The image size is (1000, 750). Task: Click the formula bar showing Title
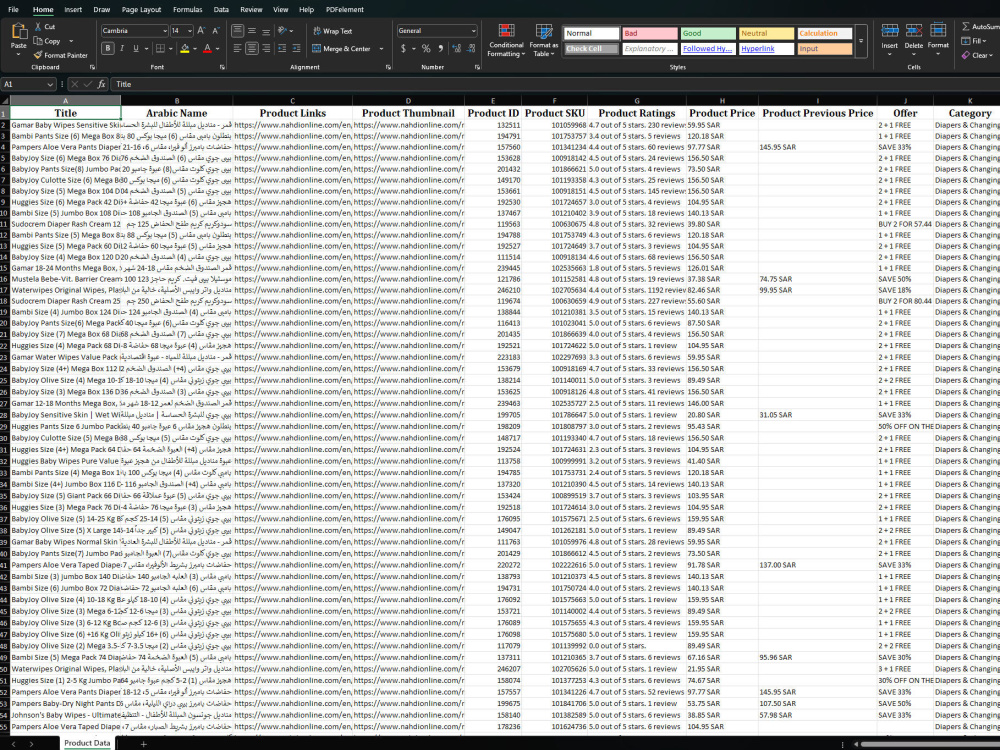555,84
